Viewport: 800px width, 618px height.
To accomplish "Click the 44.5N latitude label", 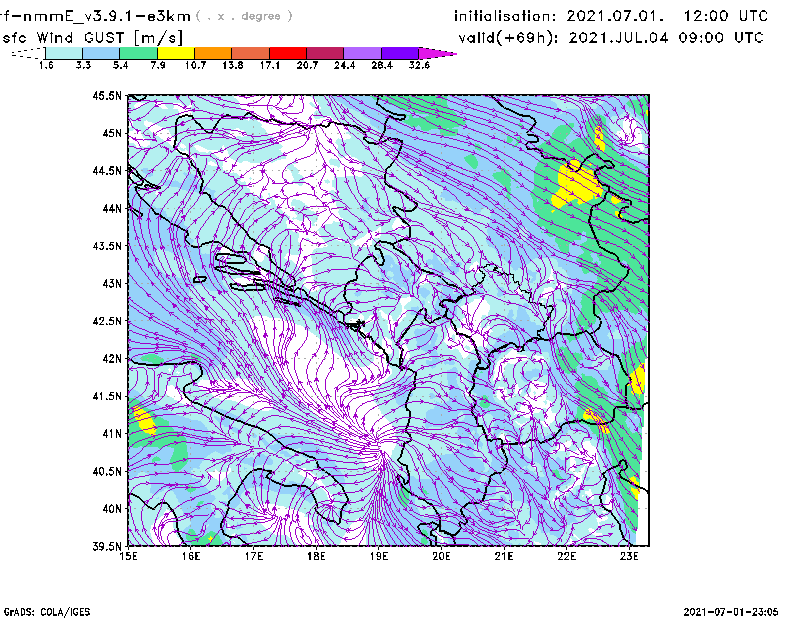I will point(107,170).
